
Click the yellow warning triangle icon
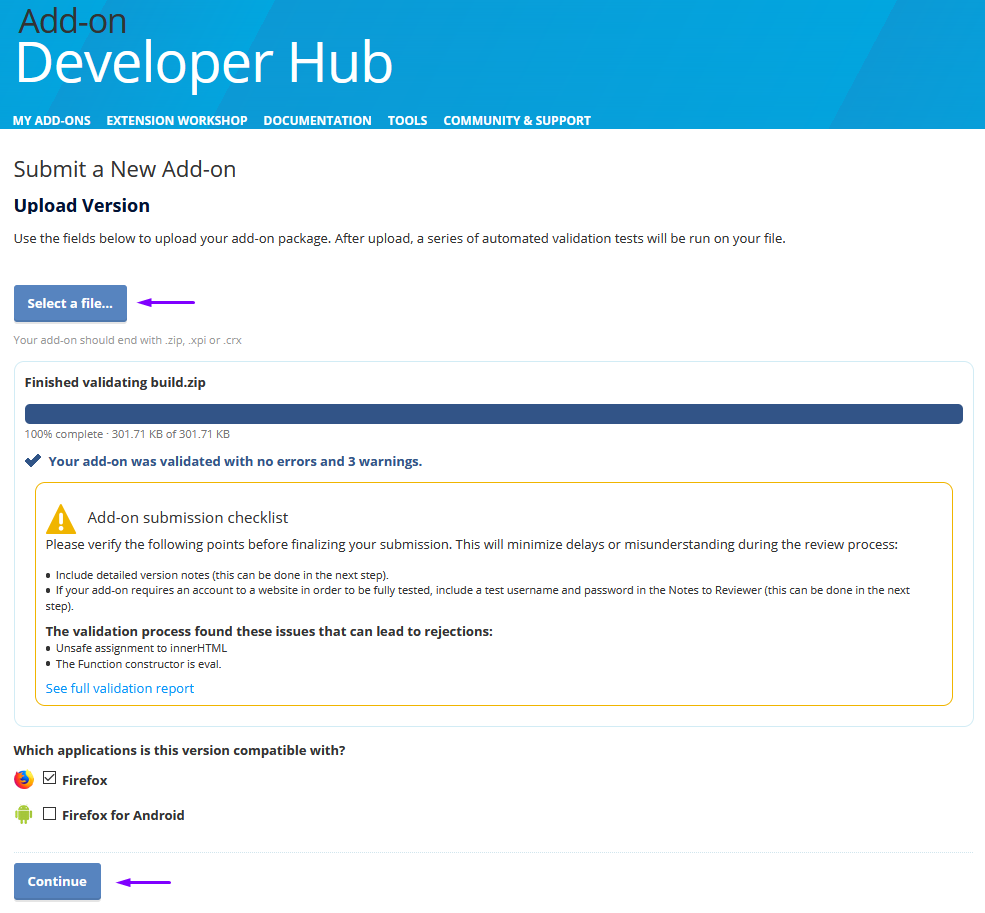point(61,519)
